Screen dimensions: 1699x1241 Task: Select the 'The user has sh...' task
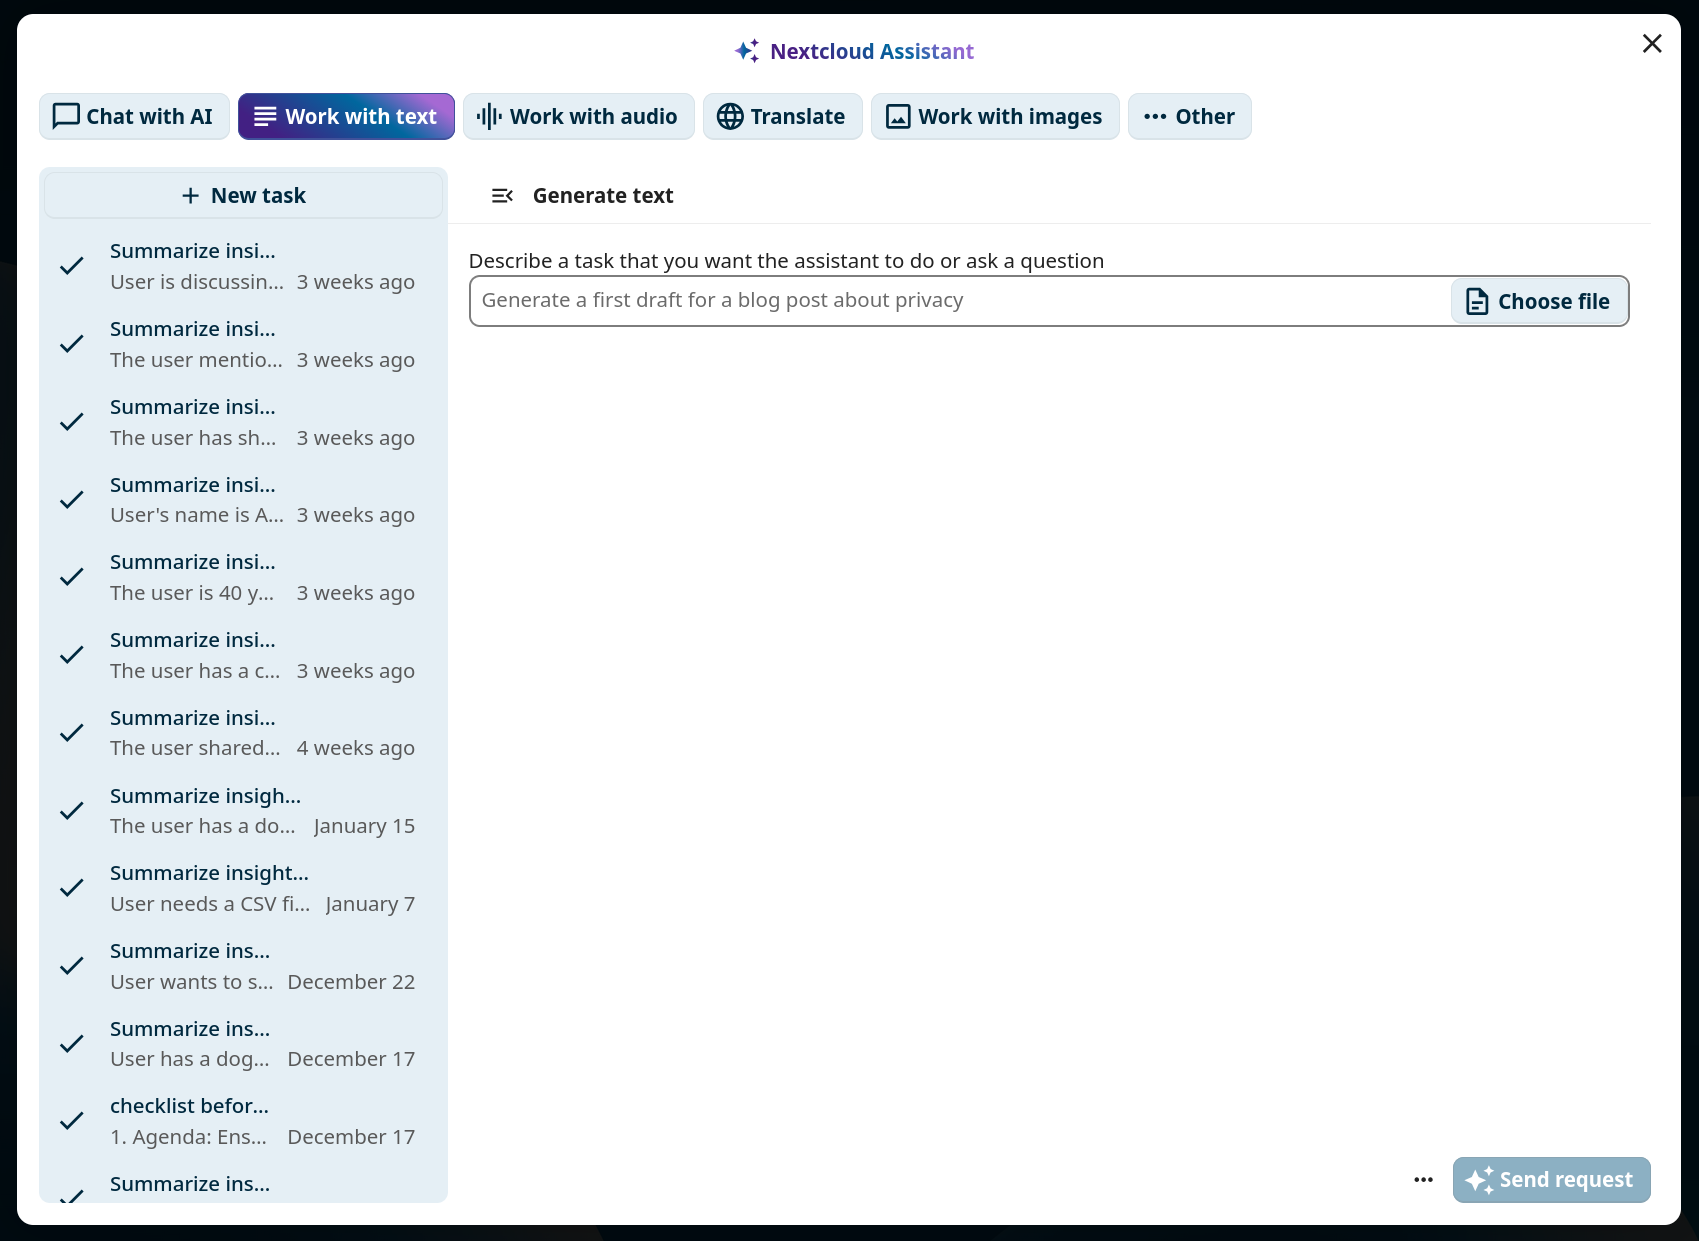point(243,422)
